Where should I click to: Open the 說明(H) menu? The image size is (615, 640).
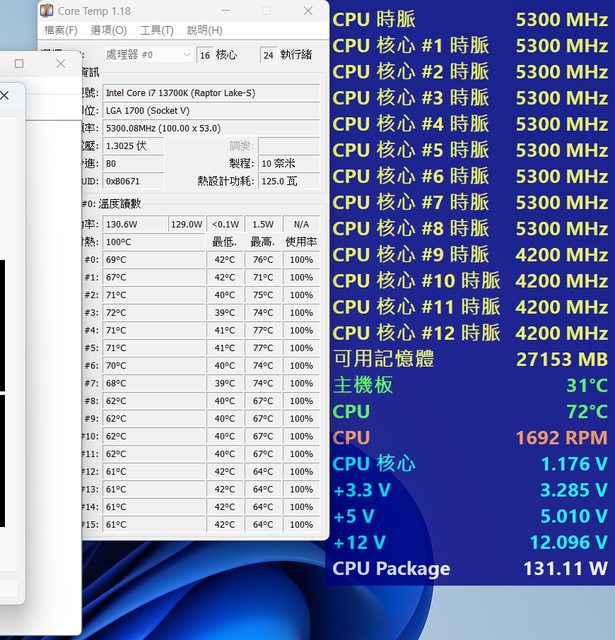pos(204,30)
